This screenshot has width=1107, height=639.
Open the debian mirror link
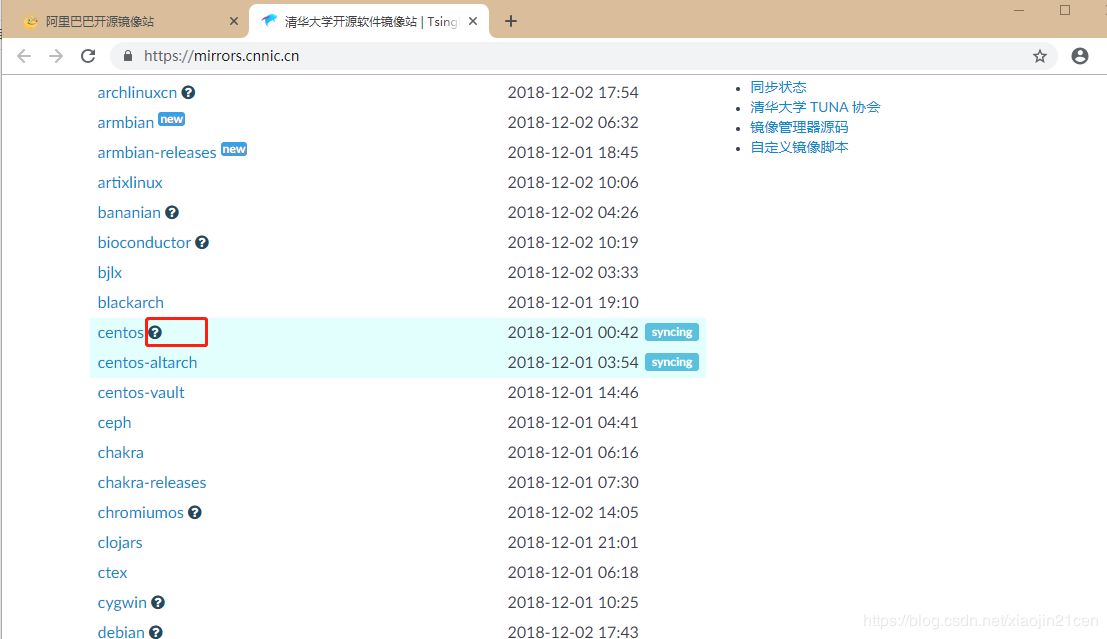coord(121,633)
